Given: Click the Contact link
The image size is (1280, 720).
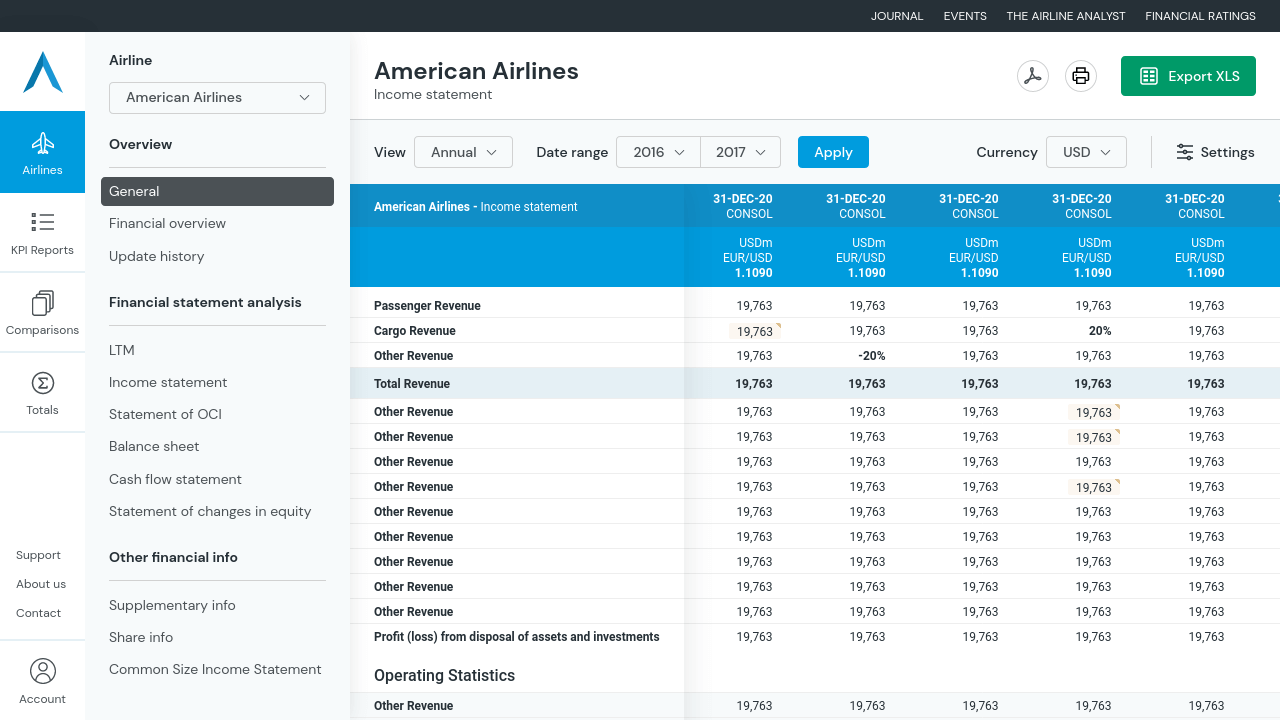Looking at the screenshot, I should click(38, 613).
